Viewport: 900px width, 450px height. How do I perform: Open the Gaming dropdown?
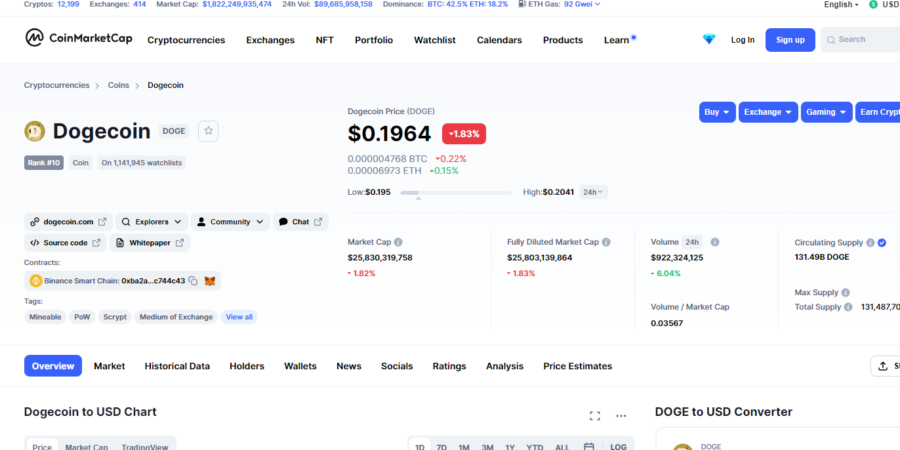(827, 112)
